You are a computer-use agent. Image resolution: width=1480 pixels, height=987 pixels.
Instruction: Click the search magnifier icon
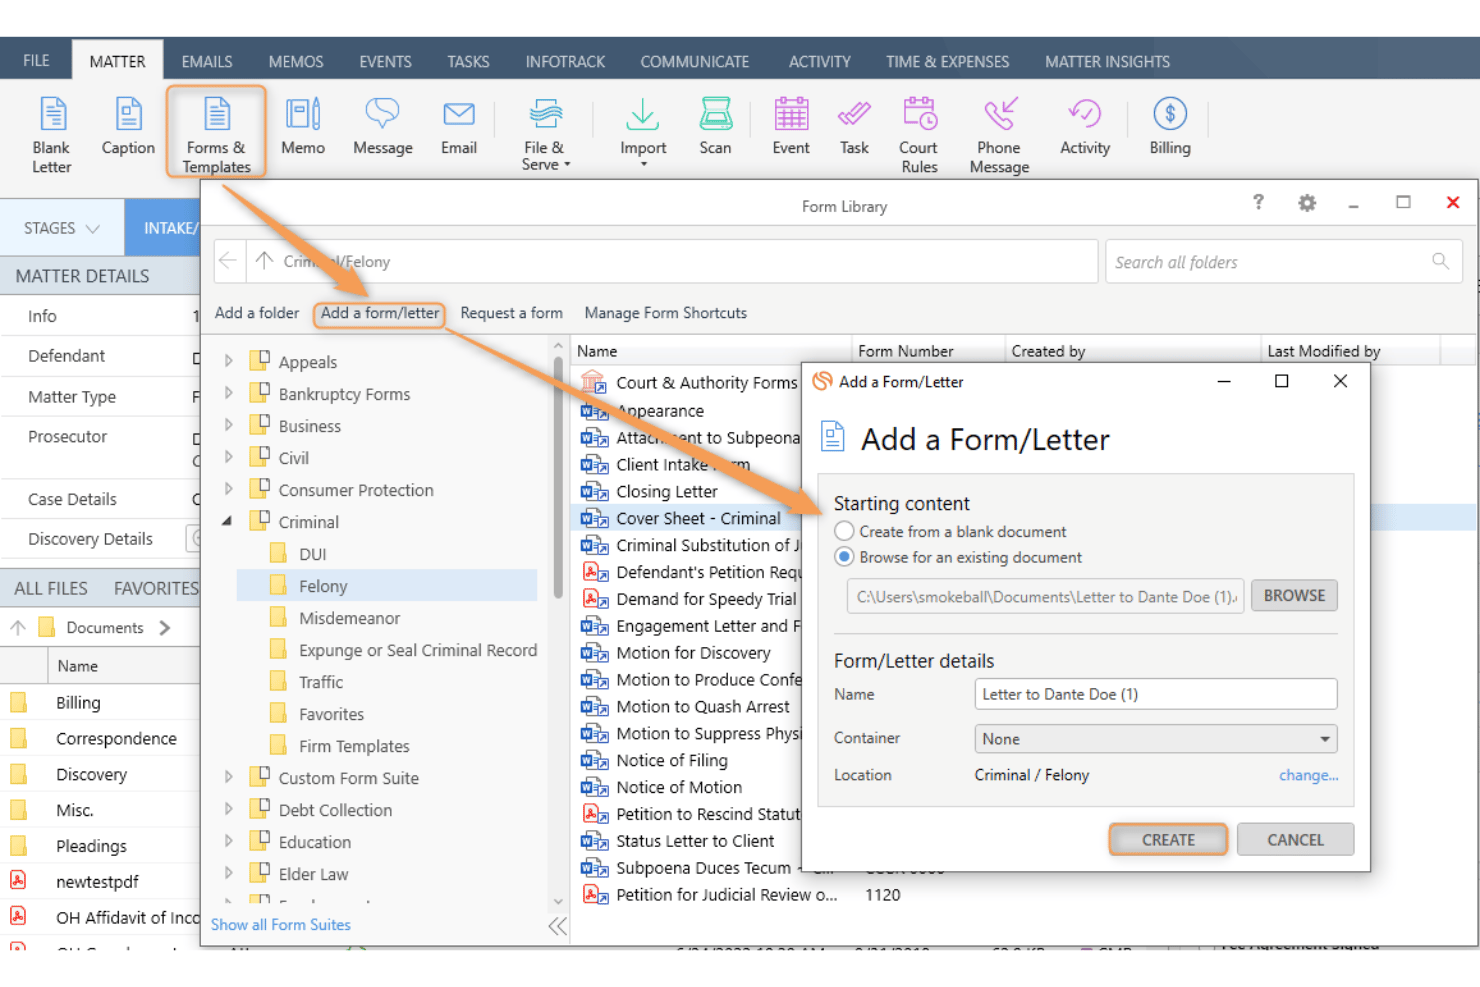point(1440,261)
